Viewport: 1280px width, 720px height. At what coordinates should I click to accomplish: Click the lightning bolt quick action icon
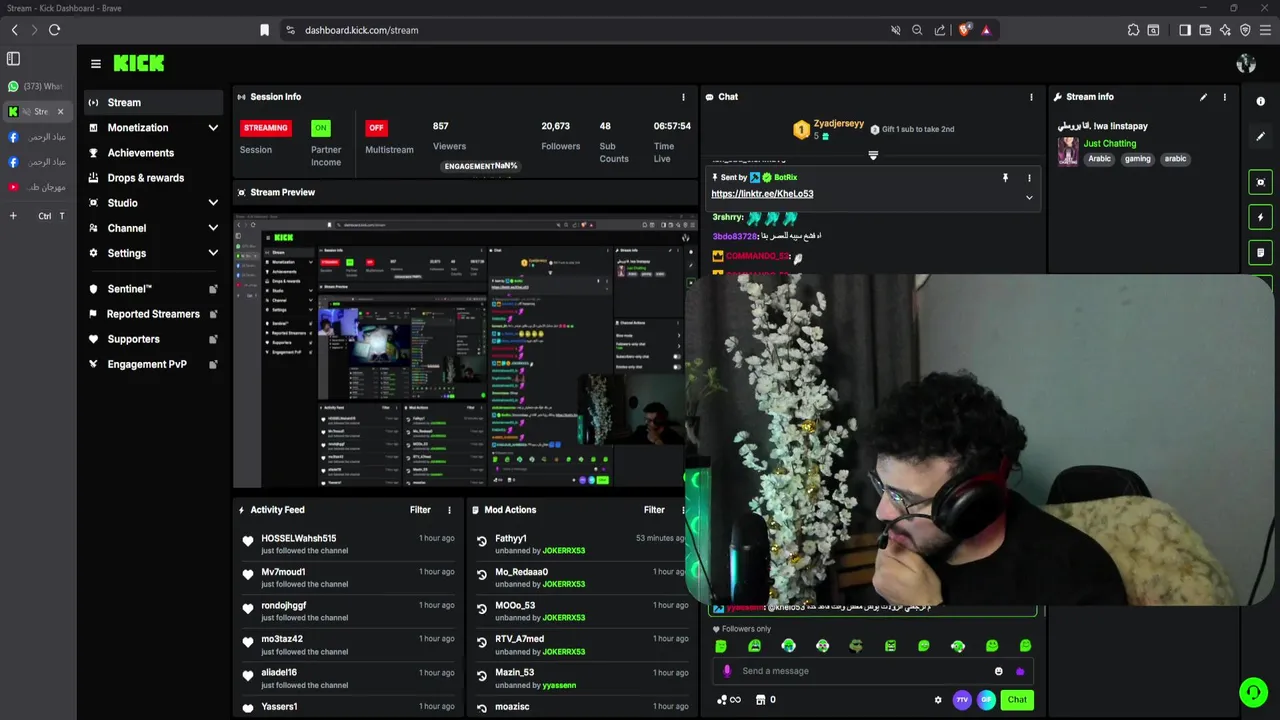(1260, 217)
